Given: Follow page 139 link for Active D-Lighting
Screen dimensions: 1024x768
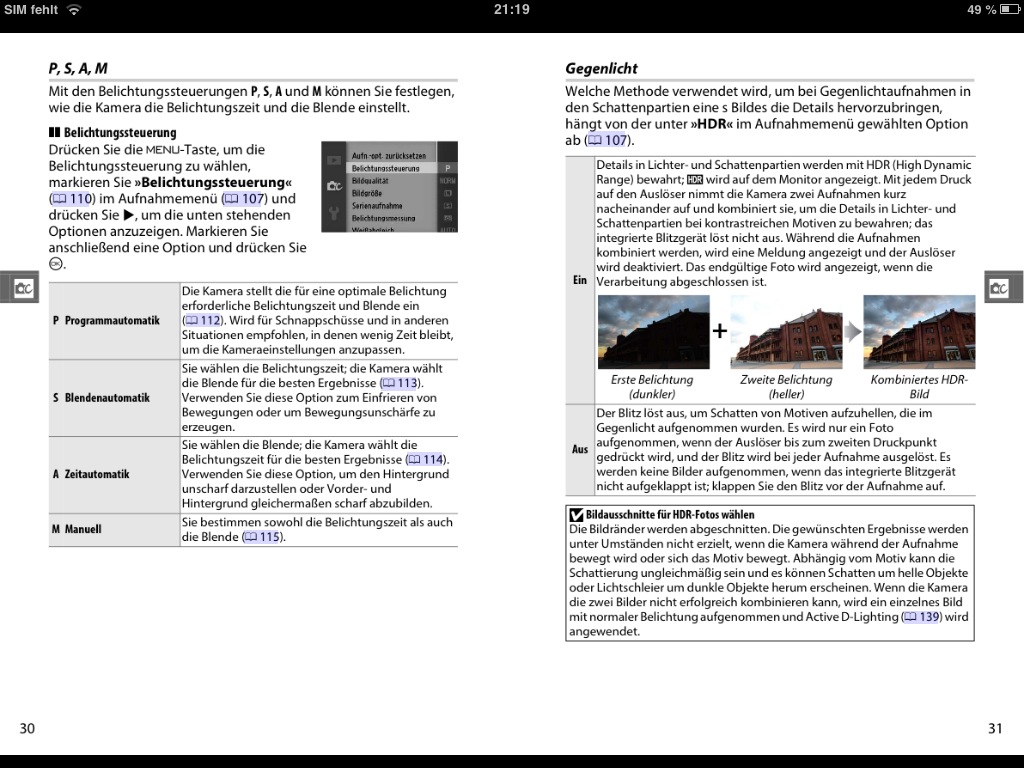Looking at the screenshot, I should pyautogui.click(x=921, y=617).
